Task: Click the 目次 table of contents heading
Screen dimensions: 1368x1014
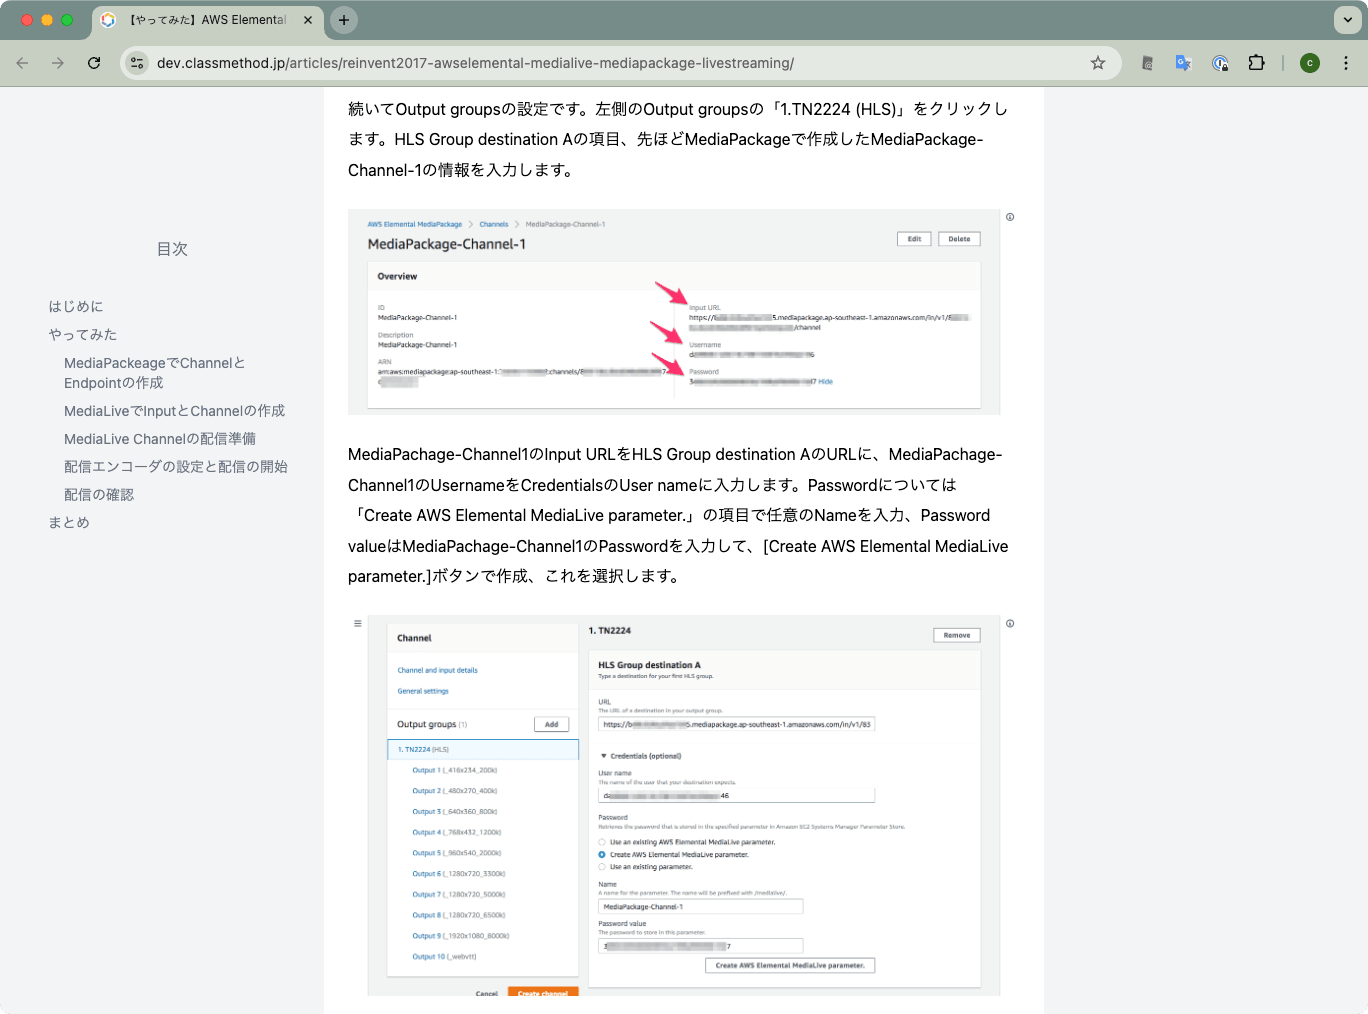Action: tap(172, 249)
